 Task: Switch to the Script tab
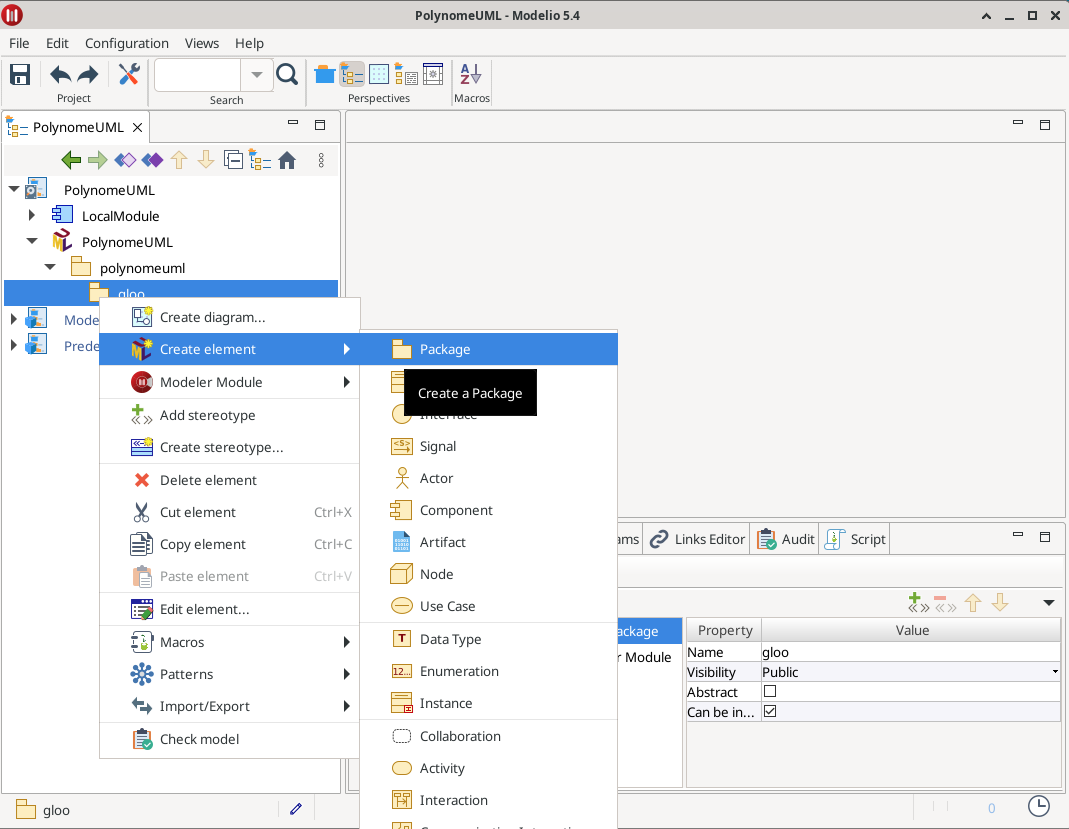855,539
